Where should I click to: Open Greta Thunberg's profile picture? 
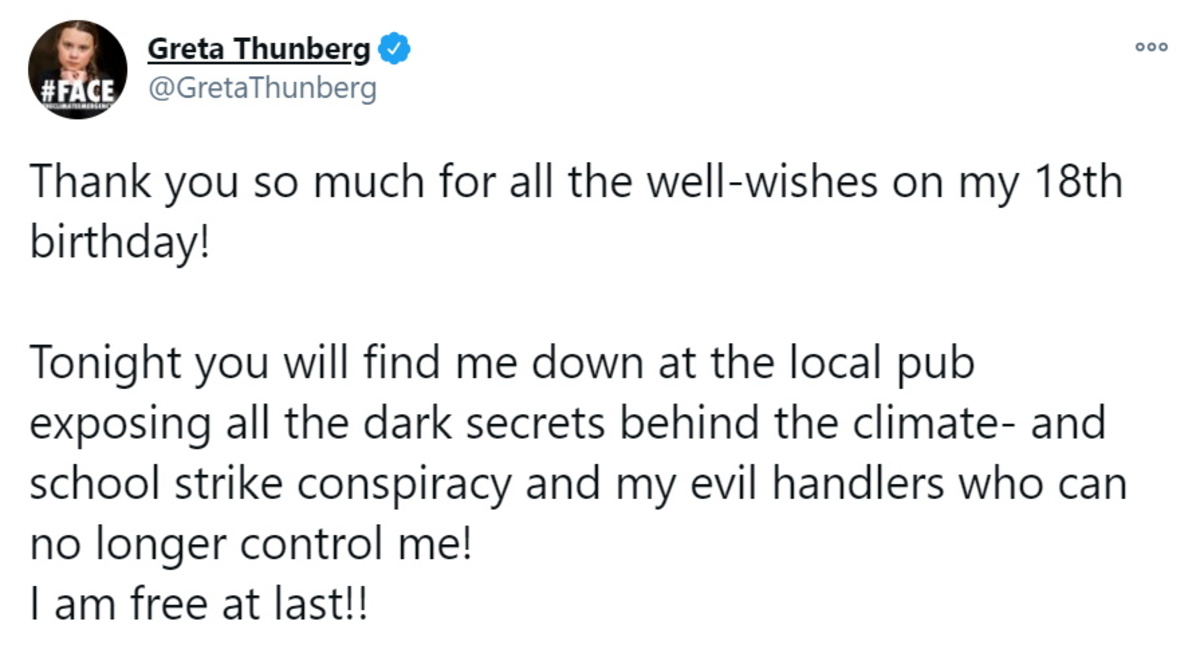click(x=77, y=68)
